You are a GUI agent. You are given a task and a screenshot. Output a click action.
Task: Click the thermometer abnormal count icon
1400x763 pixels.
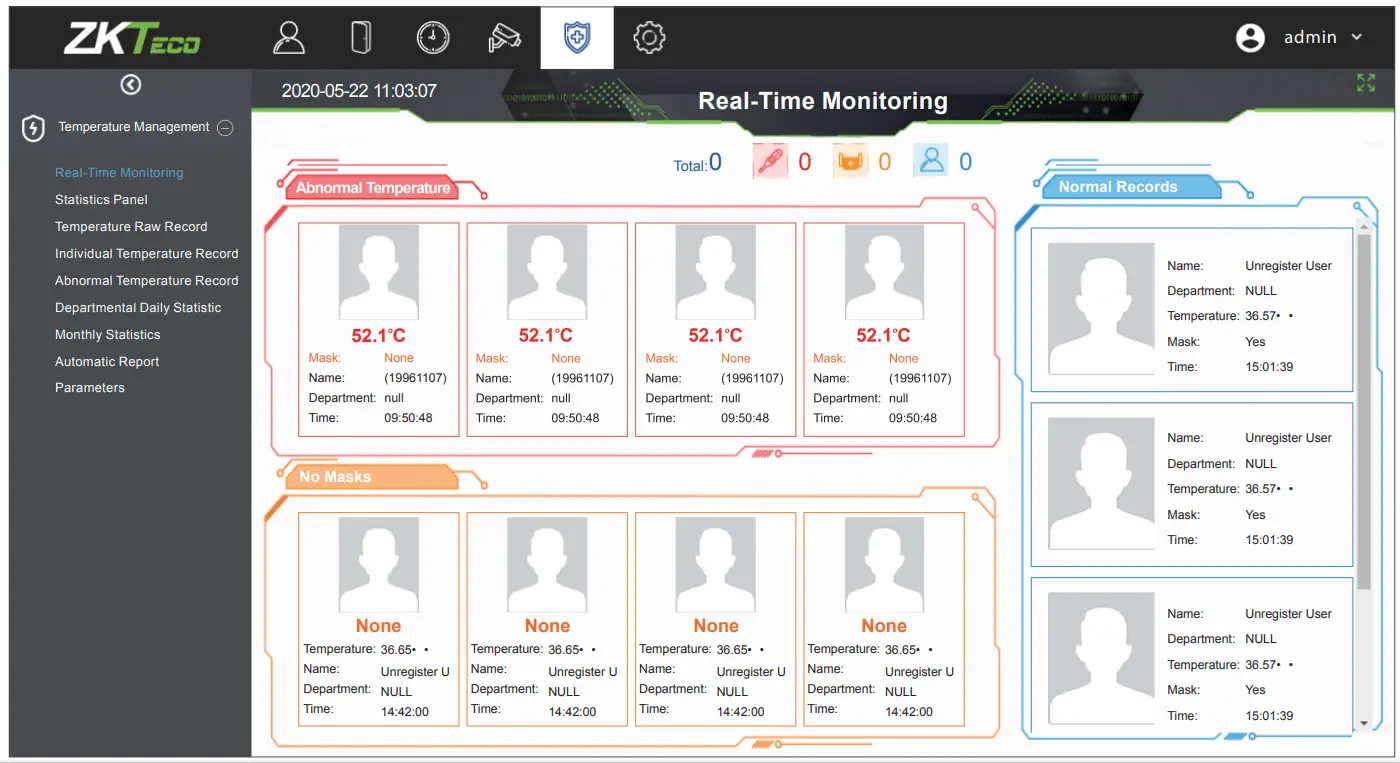click(x=770, y=162)
